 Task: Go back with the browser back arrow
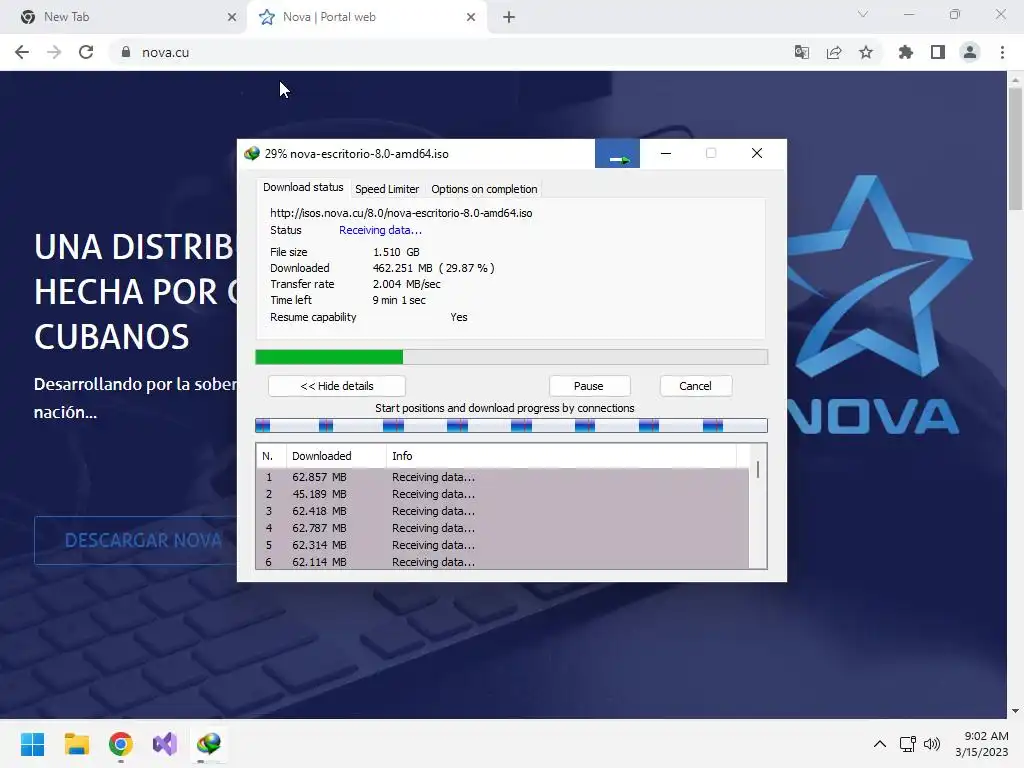(x=22, y=52)
